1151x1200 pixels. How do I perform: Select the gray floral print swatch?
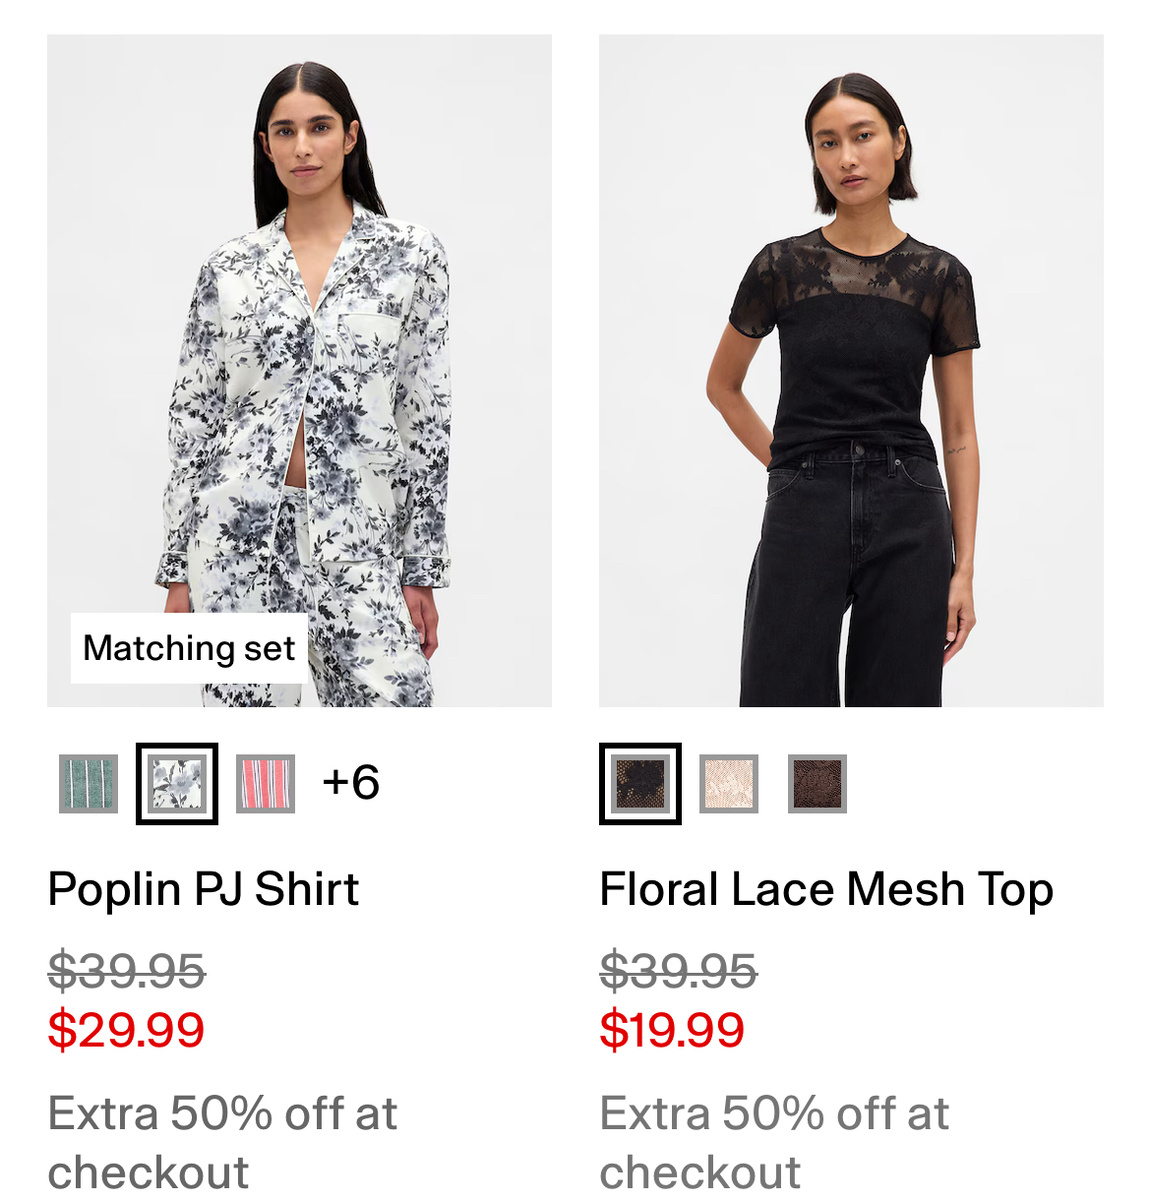point(177,784)
